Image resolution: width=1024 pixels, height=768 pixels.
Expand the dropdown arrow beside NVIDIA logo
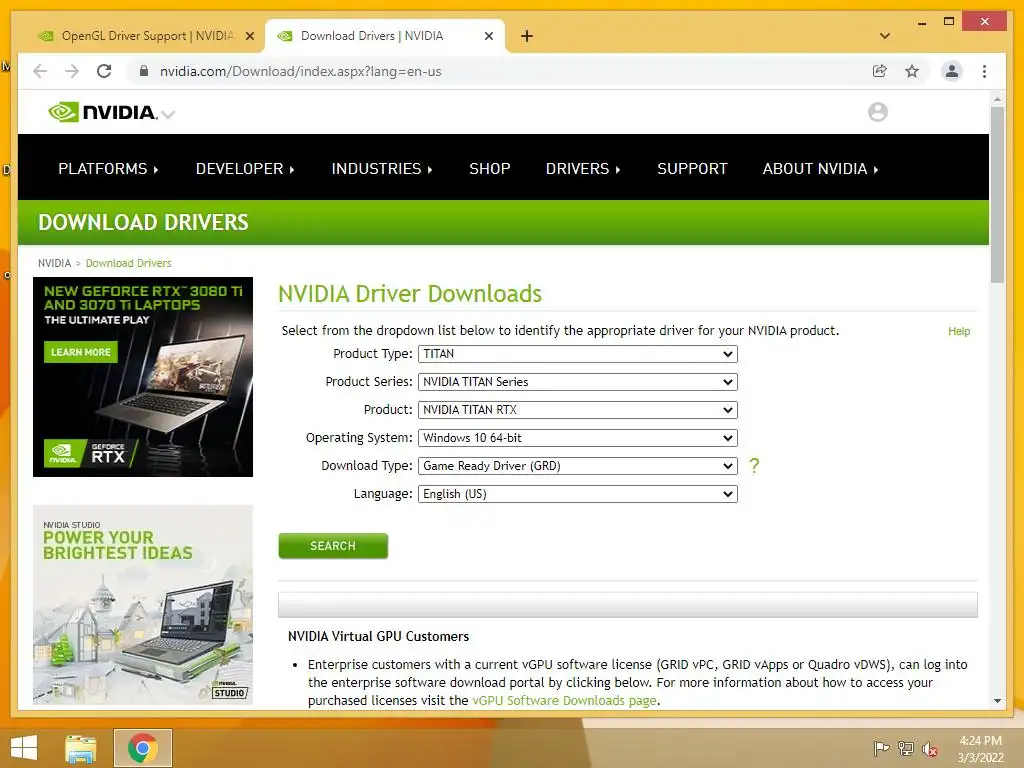point(168,114)
